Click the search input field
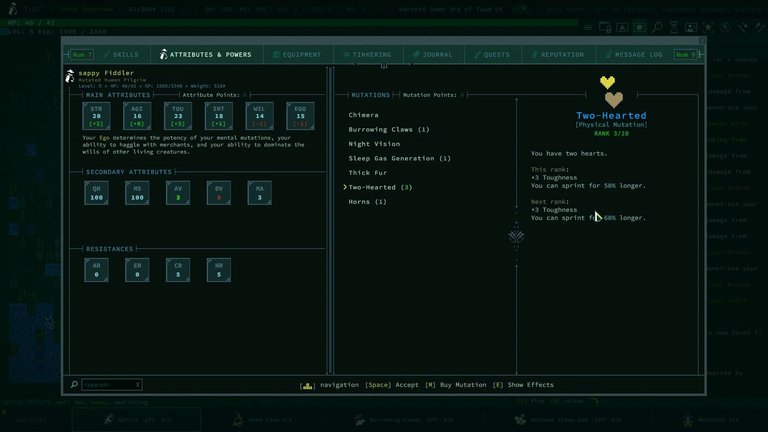Viewport: 768px width, 432px height. click(108, 385)
